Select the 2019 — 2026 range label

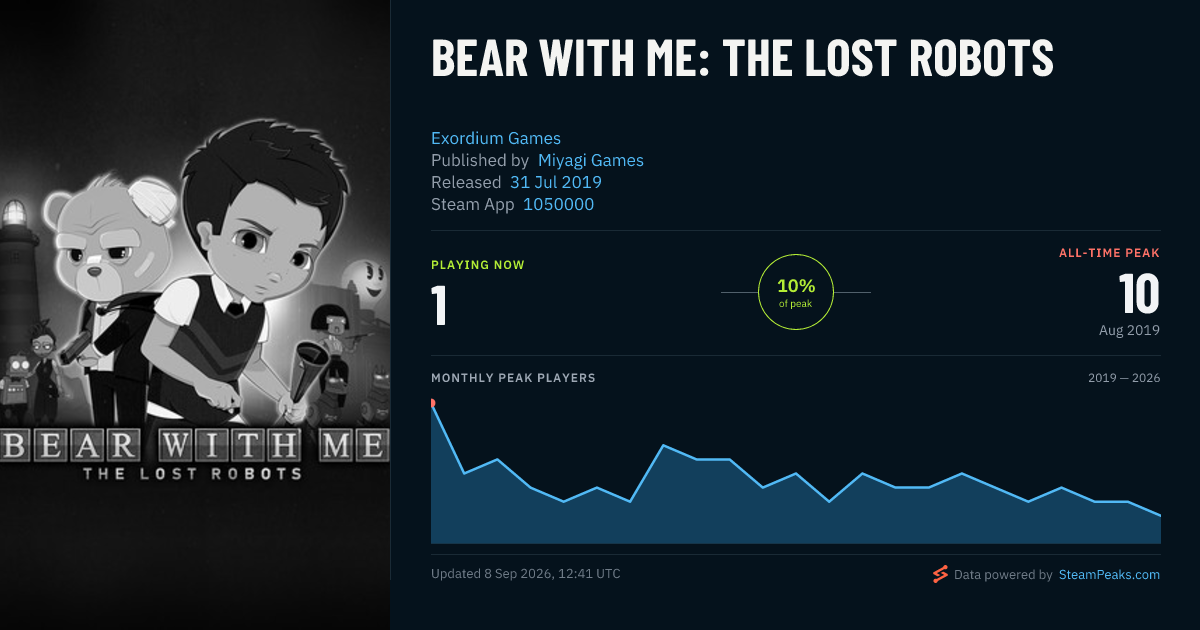[x=1124, y=378]
